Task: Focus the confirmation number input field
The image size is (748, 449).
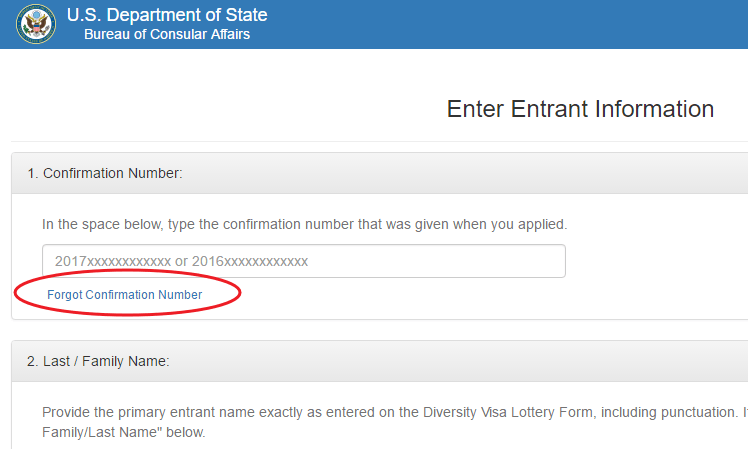Action: point(303,261)
